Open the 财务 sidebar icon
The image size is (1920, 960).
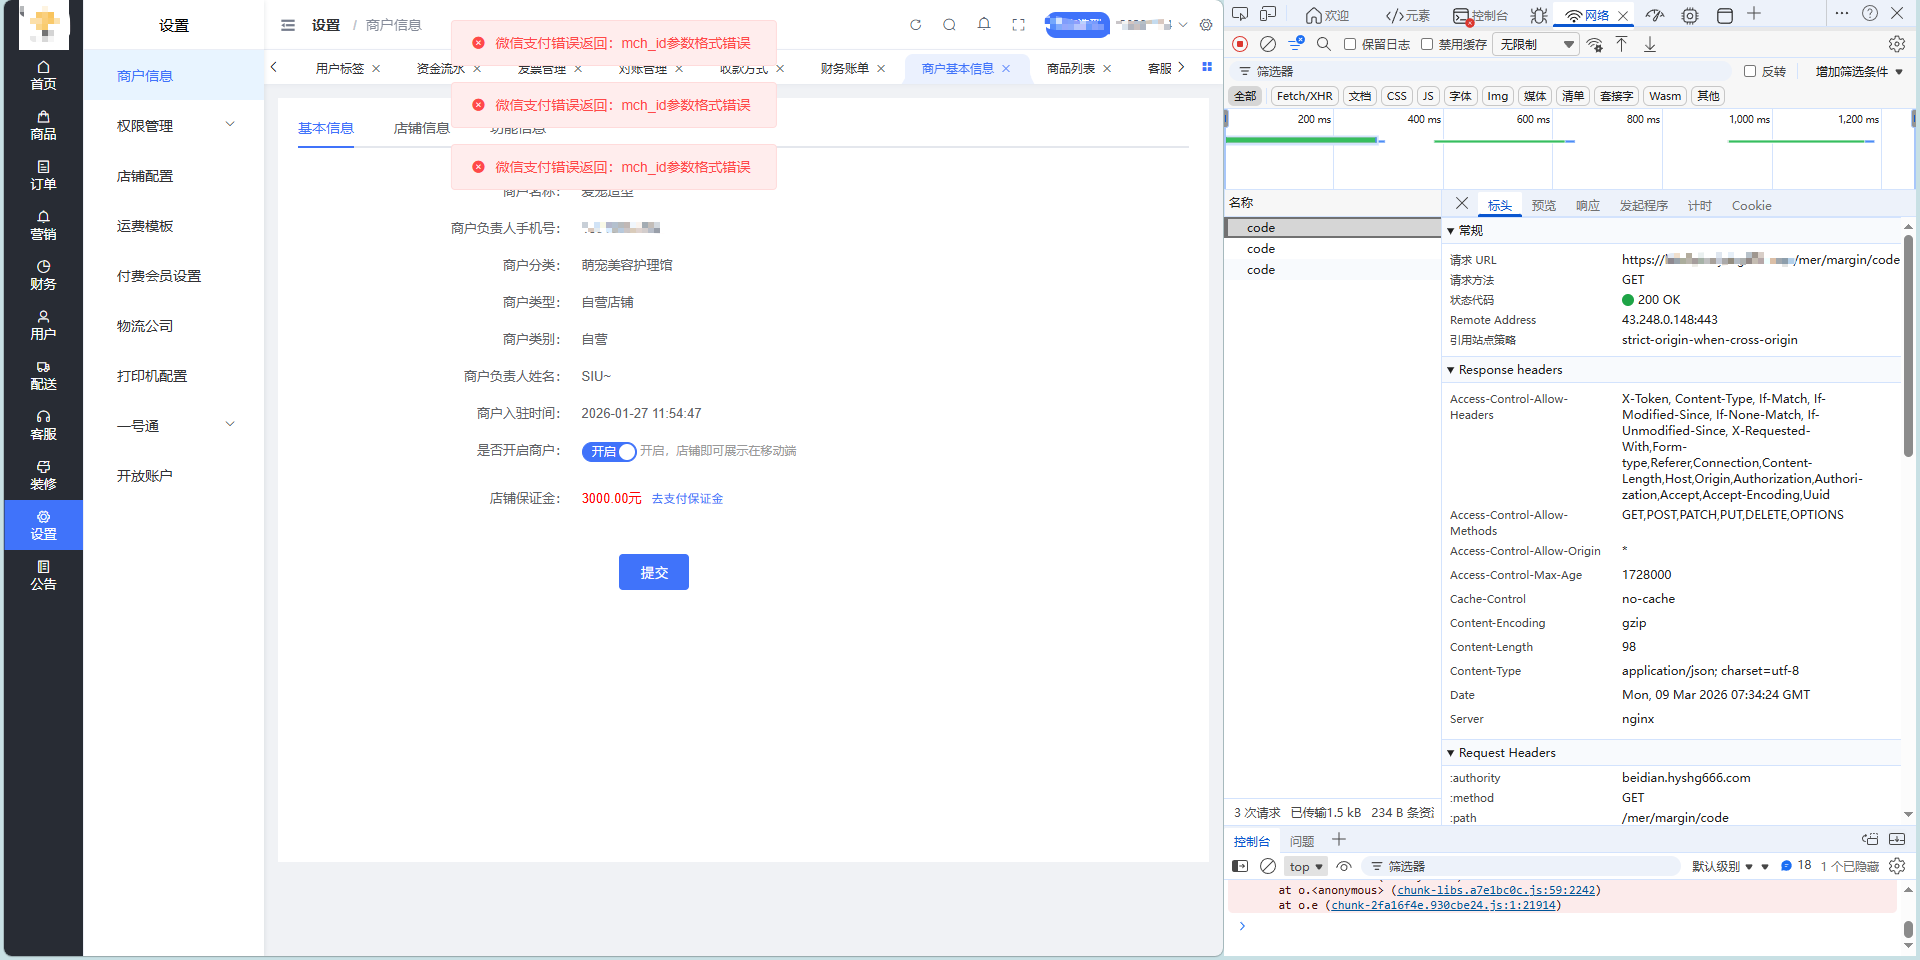pyautogui.click(x=43, y=275)
